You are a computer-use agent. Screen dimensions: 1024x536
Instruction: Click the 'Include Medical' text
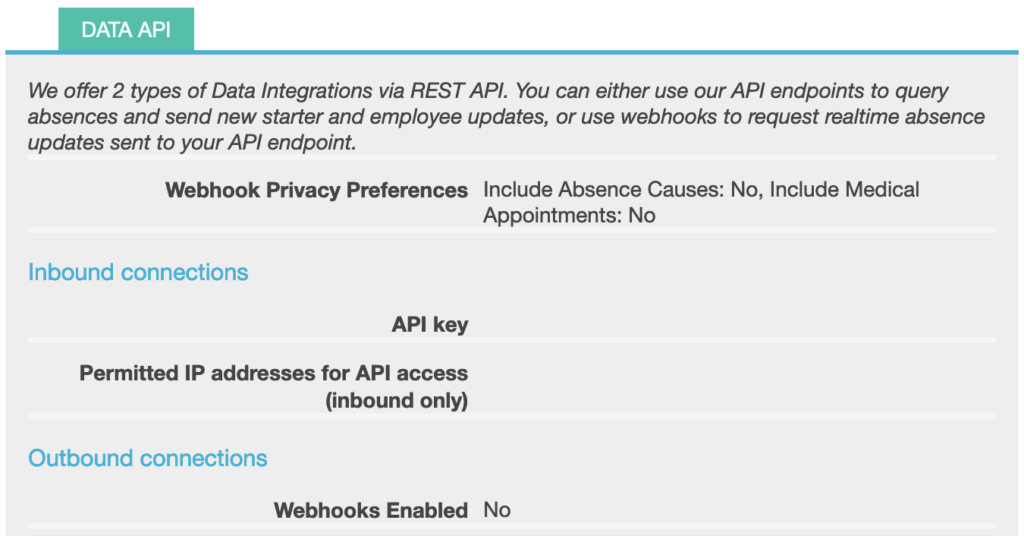[844, 189]
